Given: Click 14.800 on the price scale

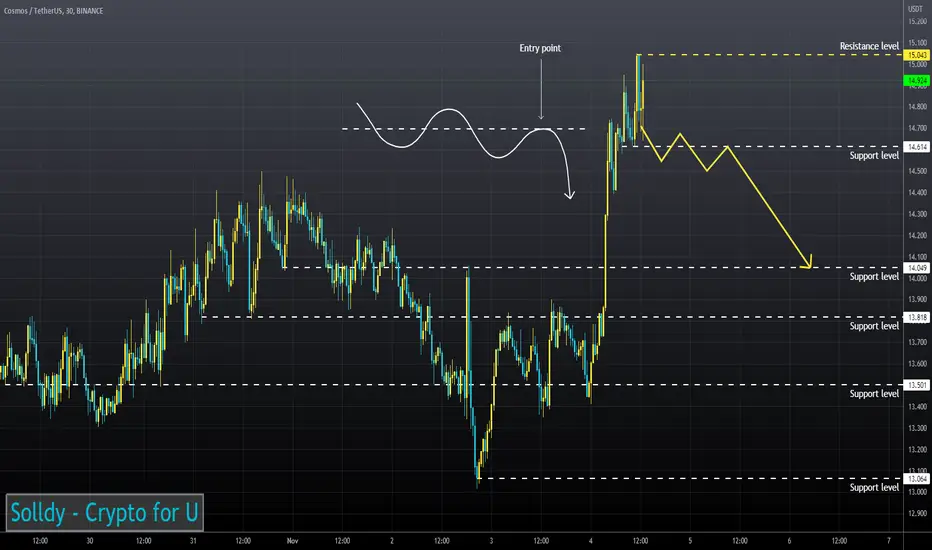Looking at the screenshot, I should click(917, 107).
